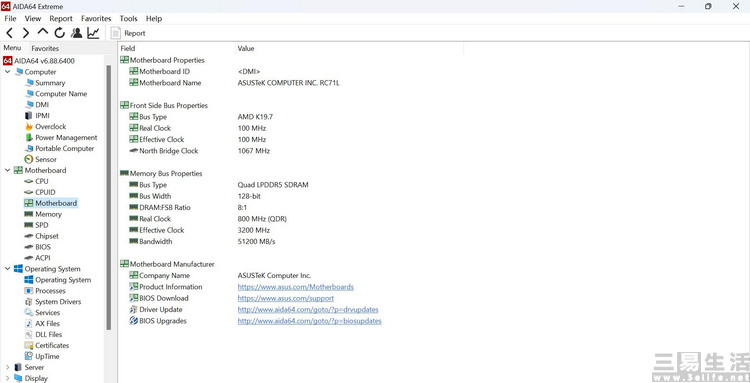Select the Overclock flame icon item
The height and width of the screenshot is (383, 750).
click(x=45, y=127)
